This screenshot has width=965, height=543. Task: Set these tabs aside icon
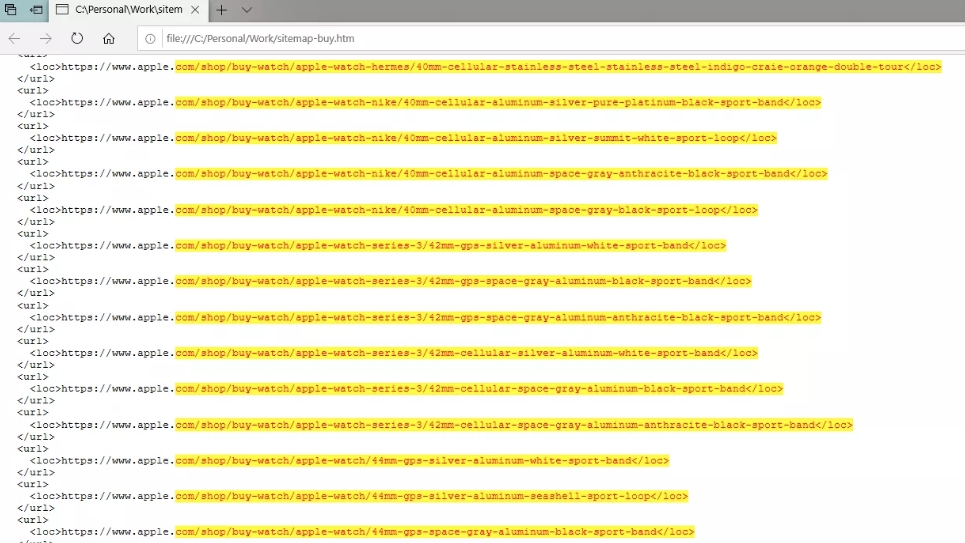[36, 10]
